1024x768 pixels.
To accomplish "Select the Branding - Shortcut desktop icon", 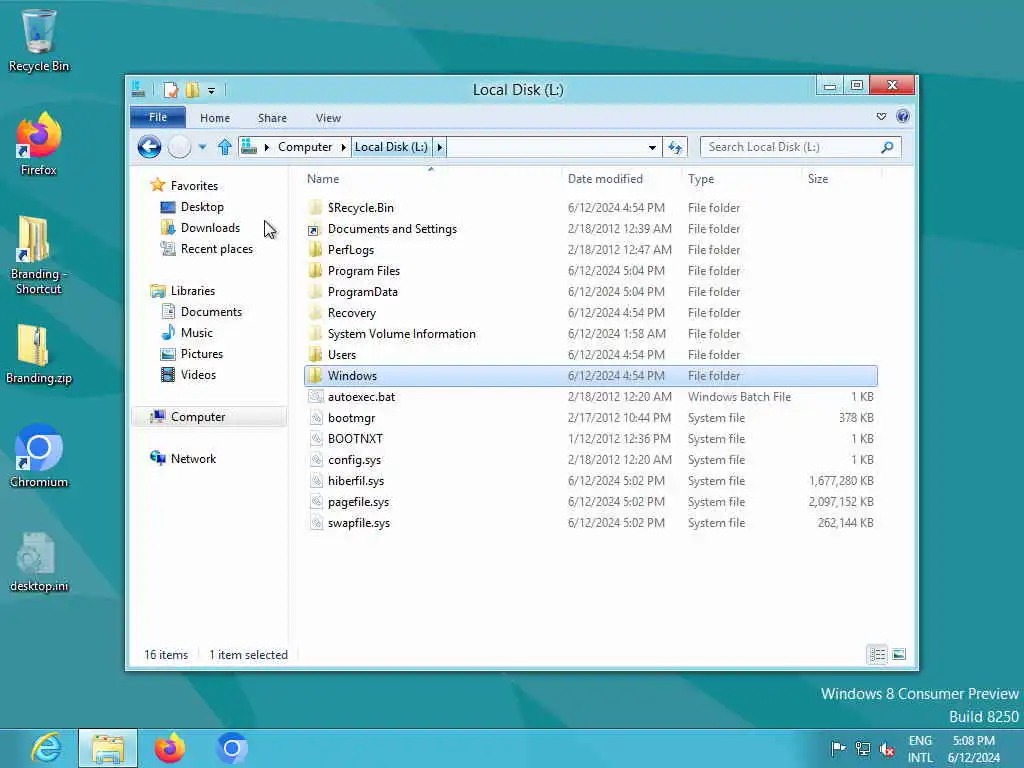I will pyautogui.click(x=39, y=255).
